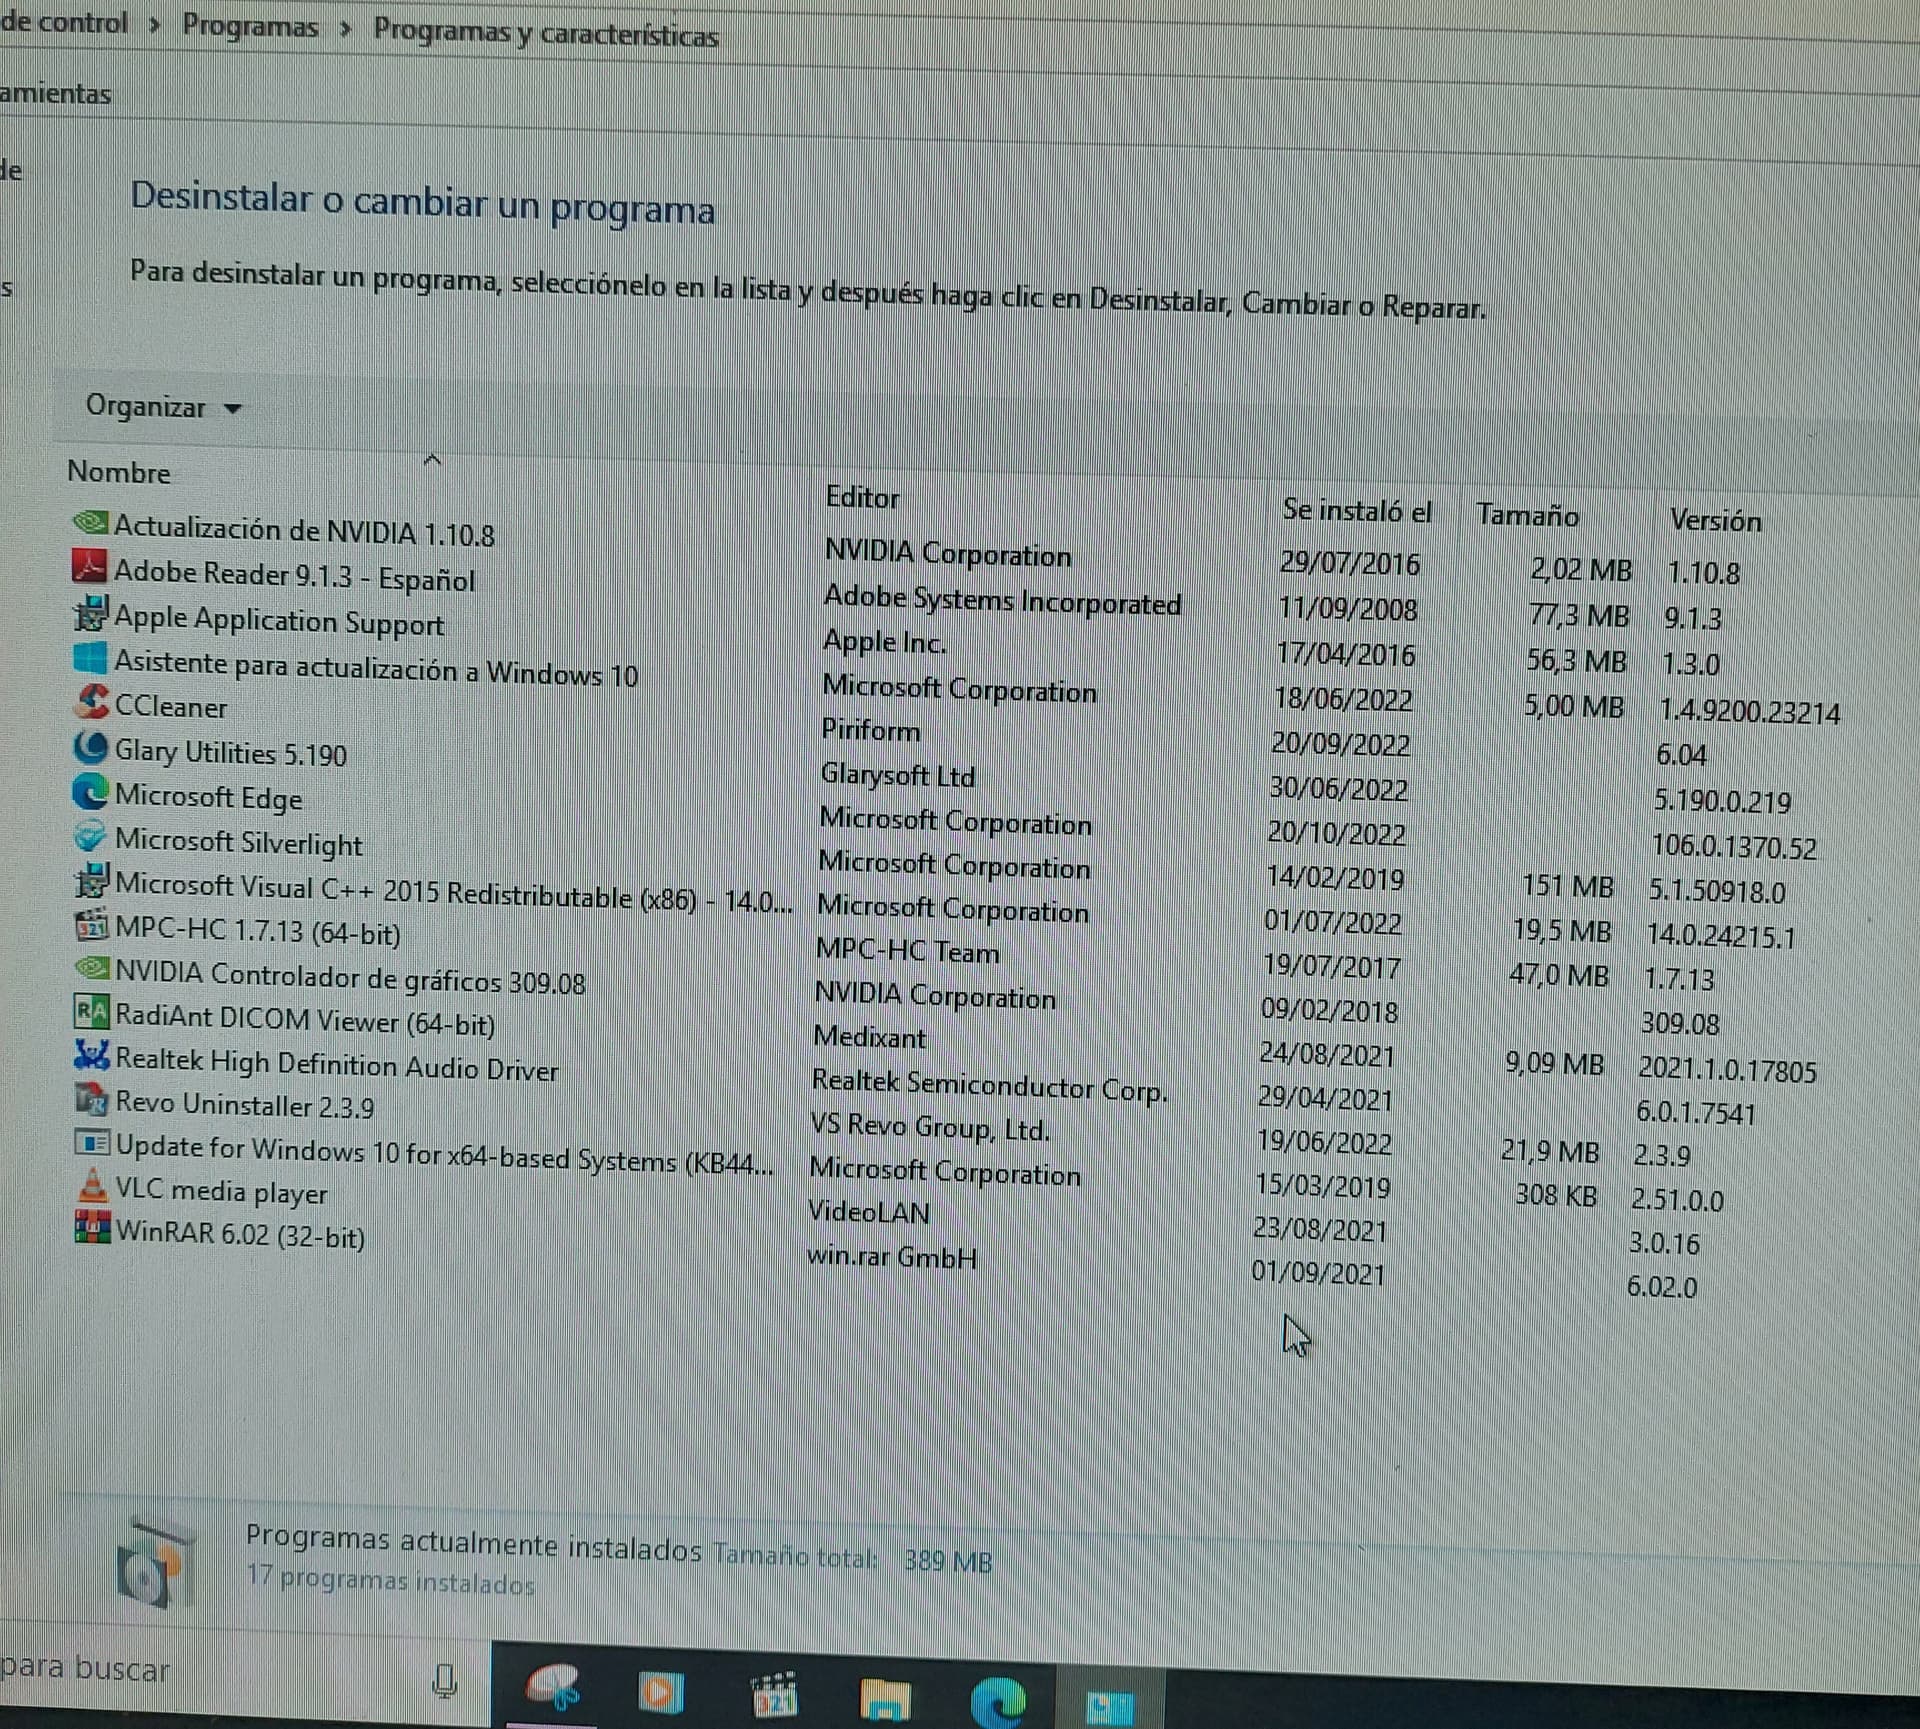The image size is (1920, 1729).
Task: Sort by the Se instaló el column
Action: (x=1356, y=511)
